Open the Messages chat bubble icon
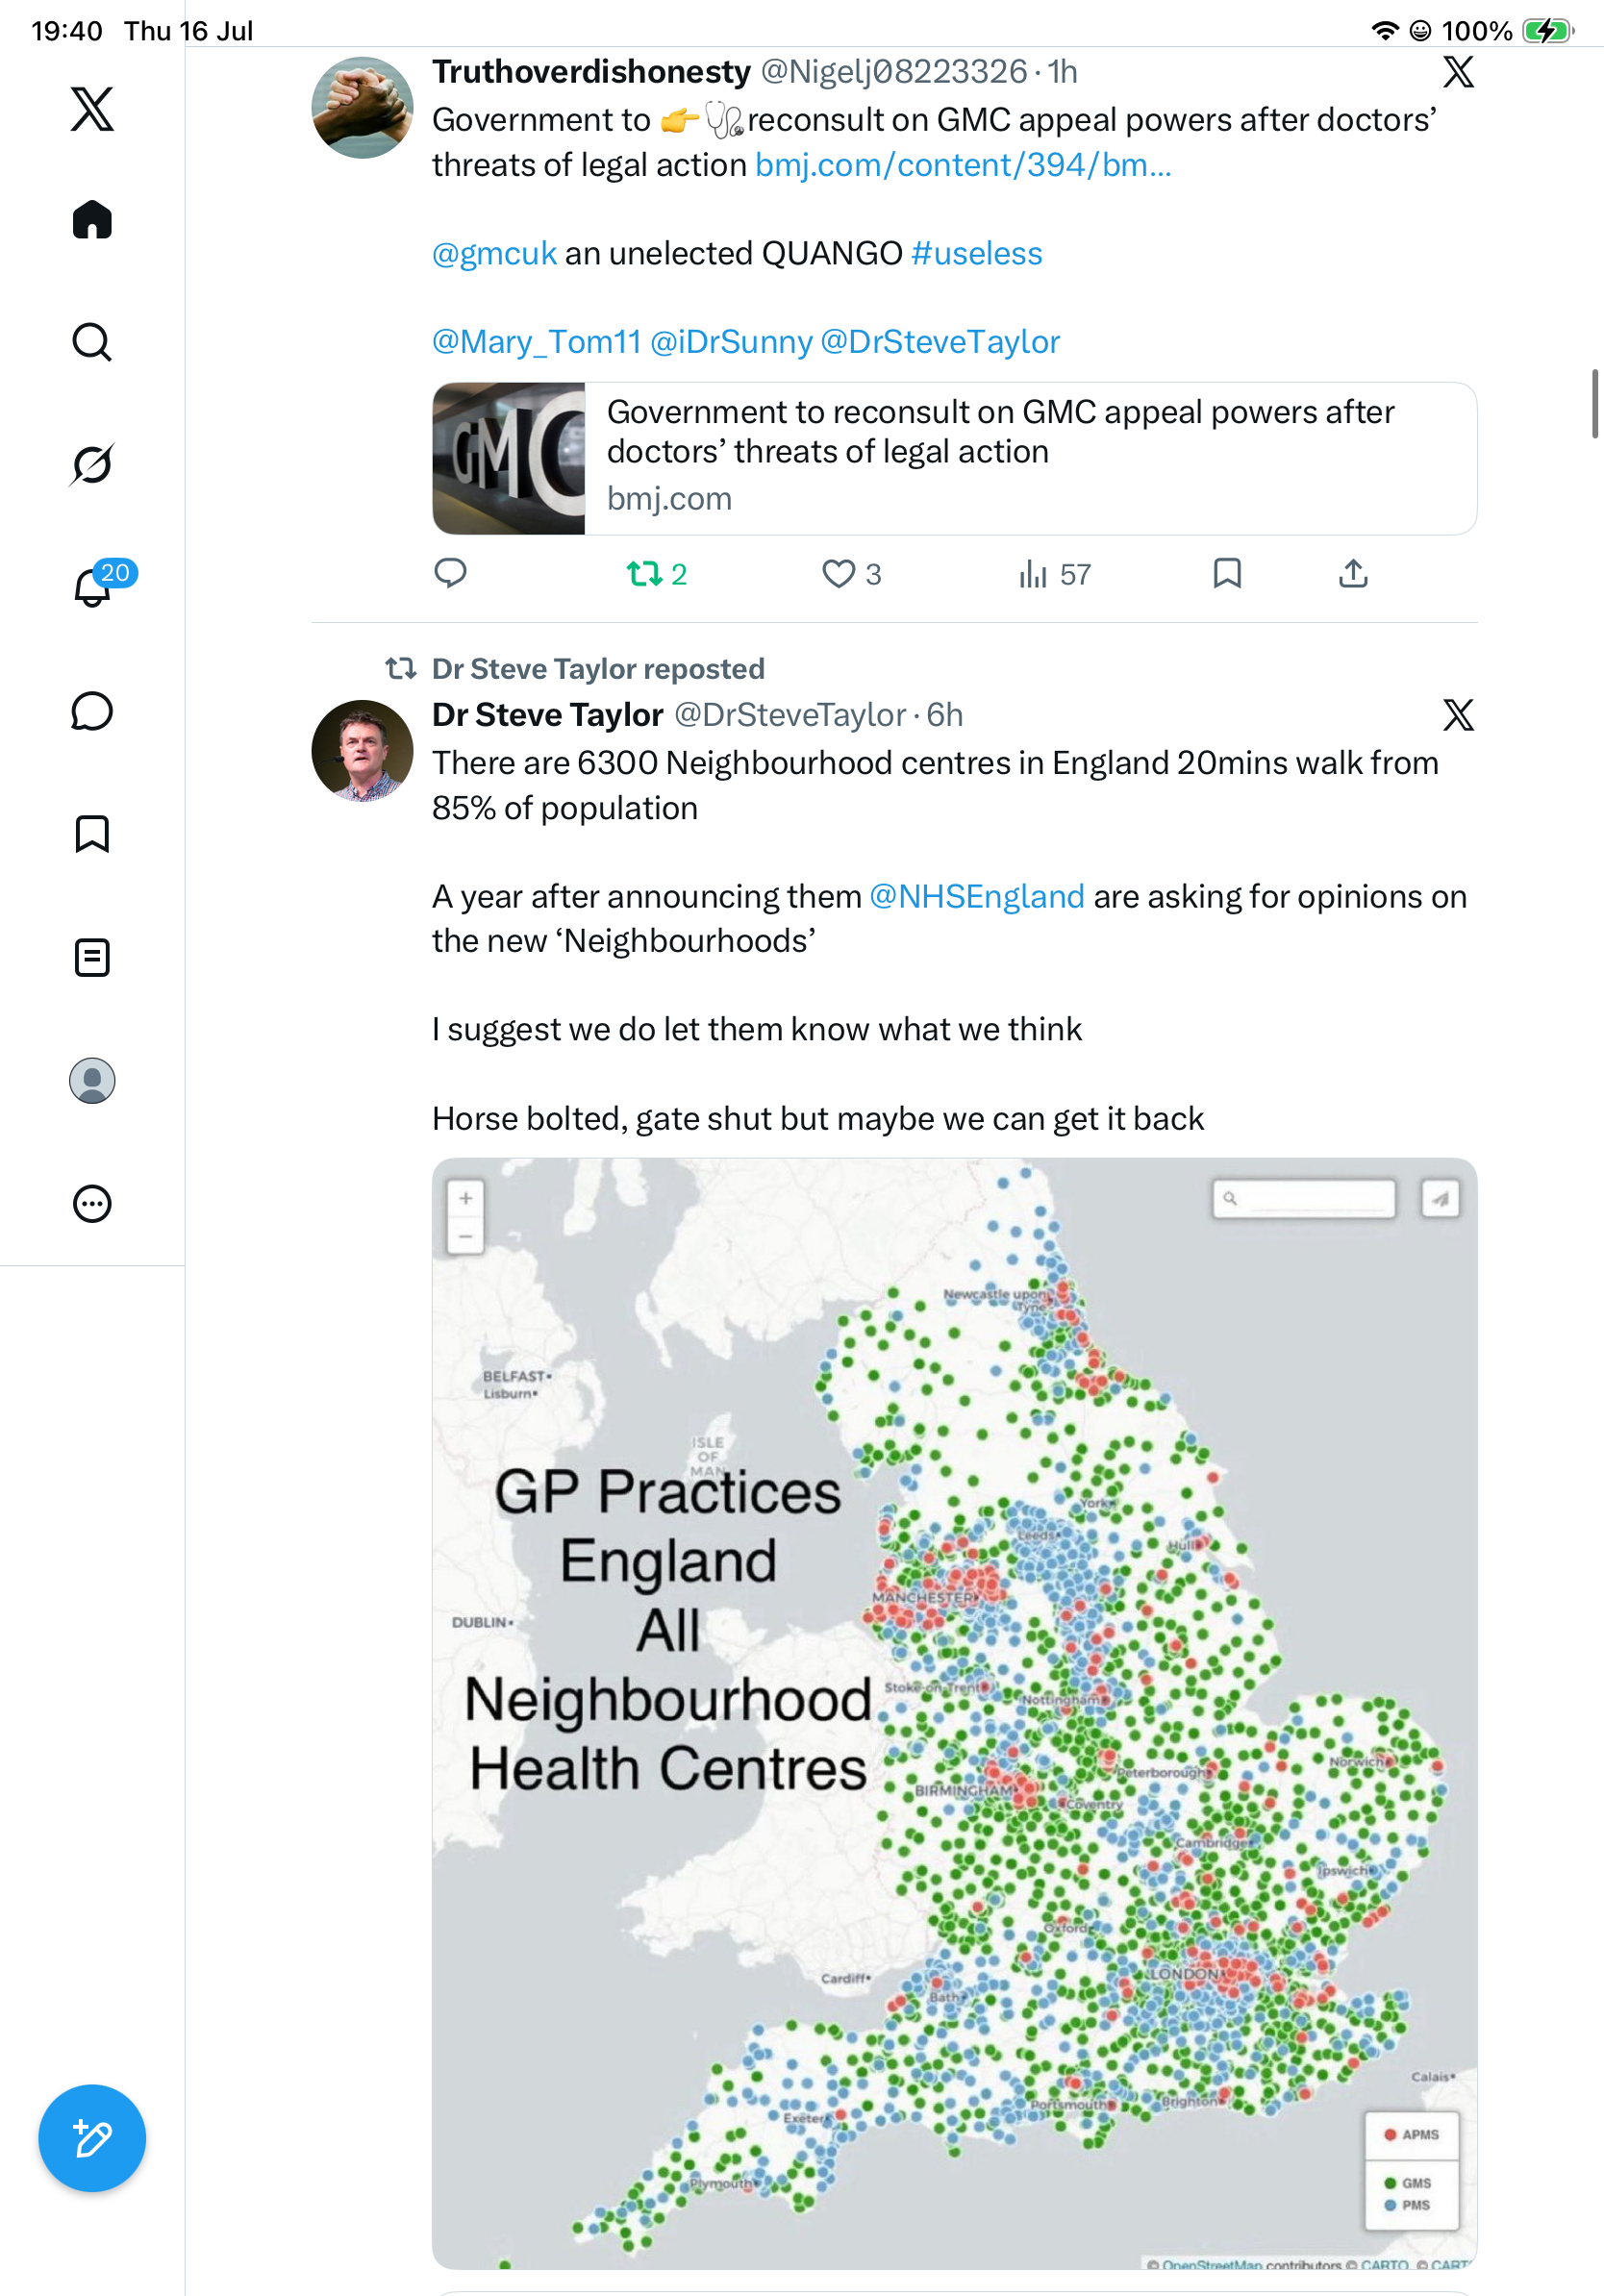 click(92, 711)
